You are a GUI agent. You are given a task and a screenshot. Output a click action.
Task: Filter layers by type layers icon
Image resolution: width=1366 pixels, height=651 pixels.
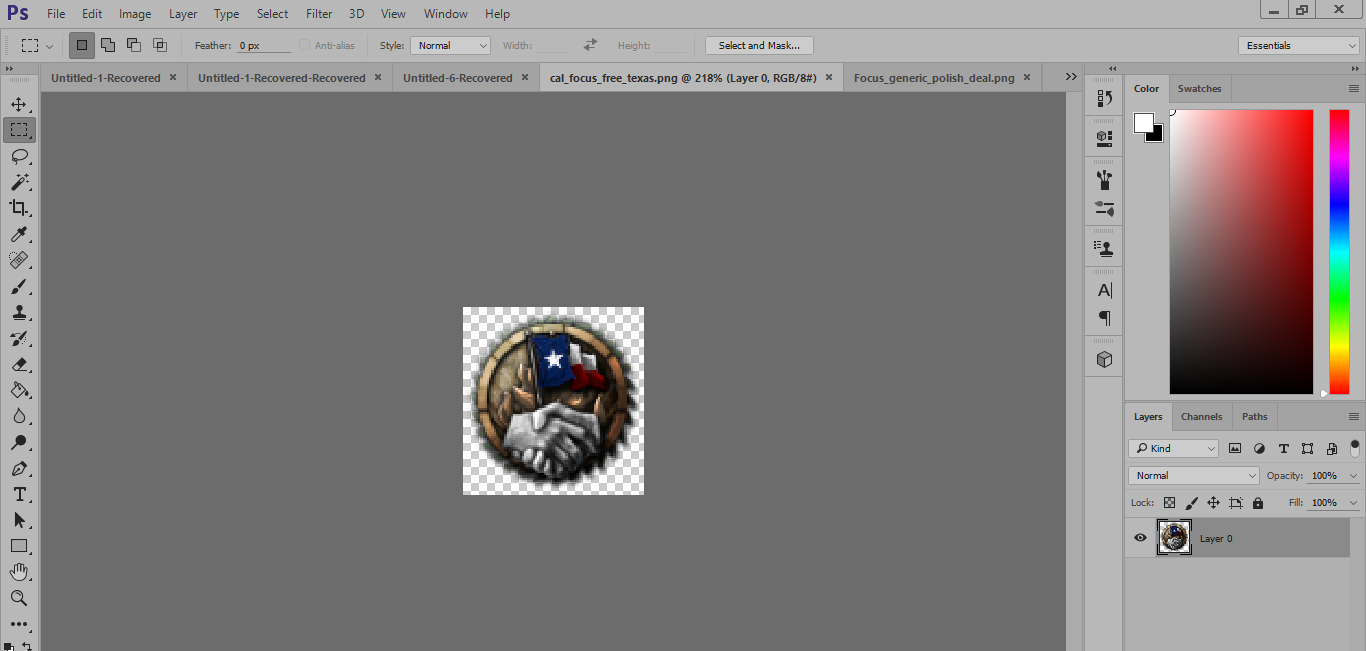click(x=1283, y=448)
